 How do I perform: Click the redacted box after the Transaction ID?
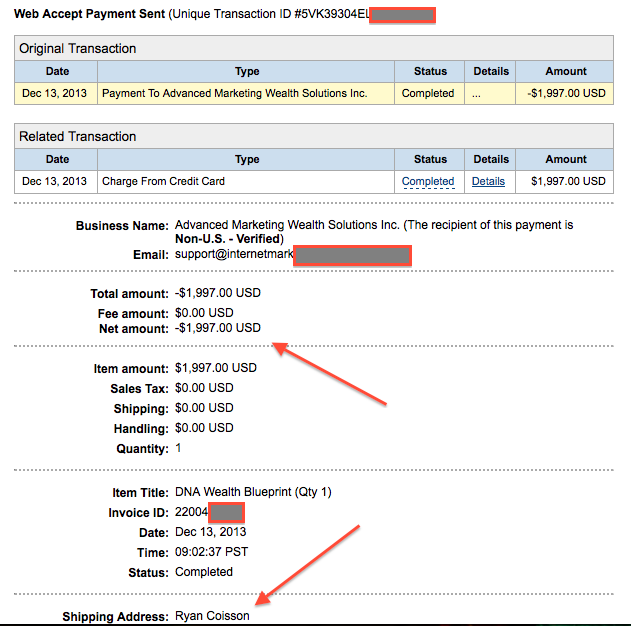coord(402,15)
